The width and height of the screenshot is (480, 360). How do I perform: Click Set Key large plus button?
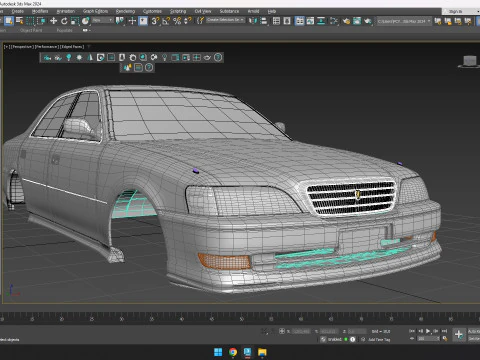point(459,334)
